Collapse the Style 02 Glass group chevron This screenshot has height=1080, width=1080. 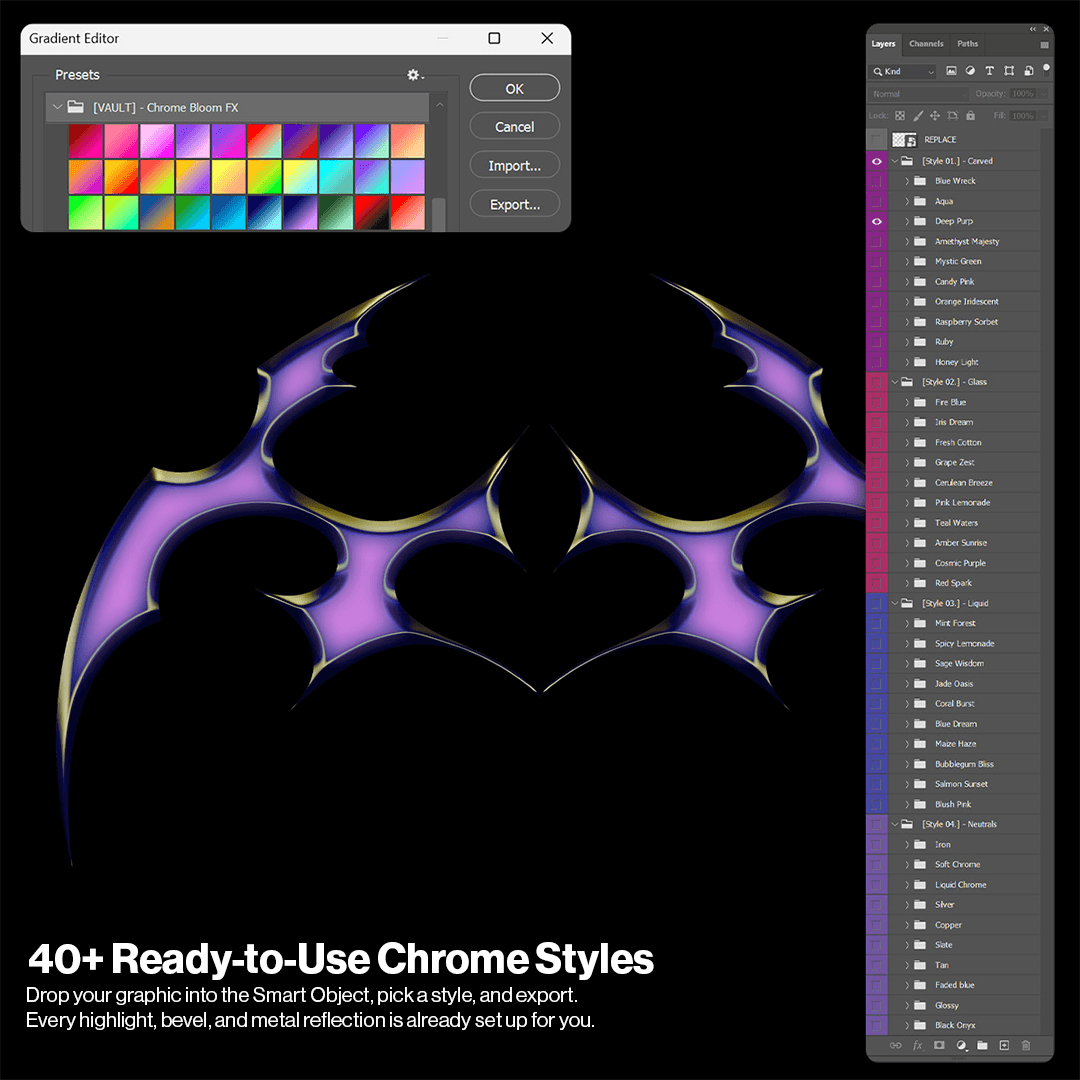point(895,382)
